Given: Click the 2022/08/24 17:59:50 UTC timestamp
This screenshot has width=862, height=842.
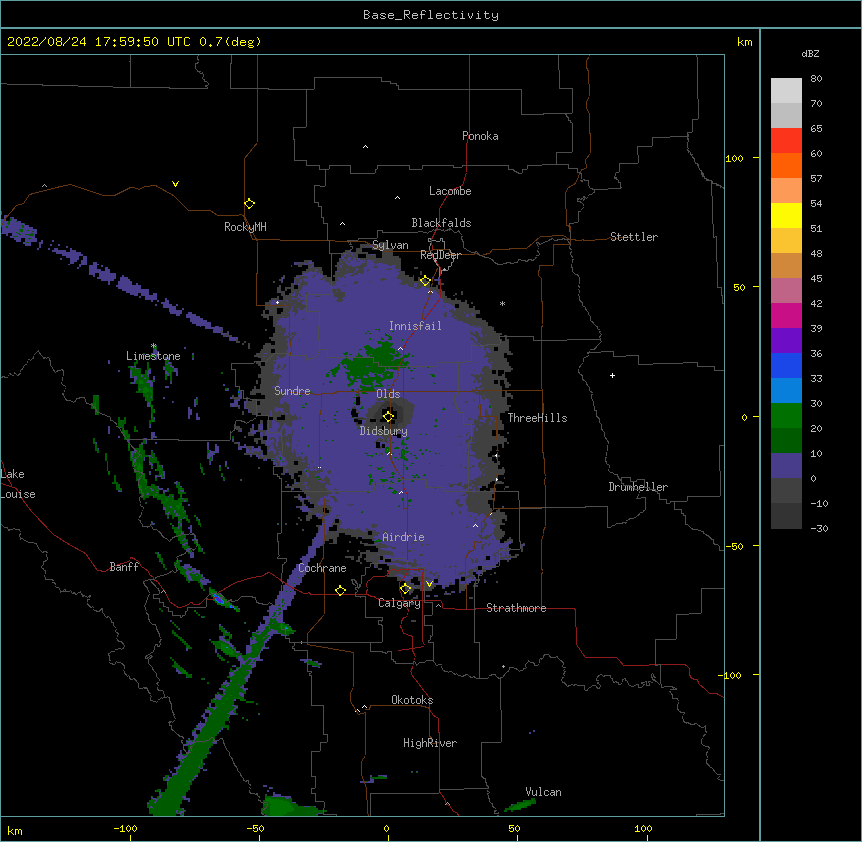Looking at the screenshot, I should (98, 42).
